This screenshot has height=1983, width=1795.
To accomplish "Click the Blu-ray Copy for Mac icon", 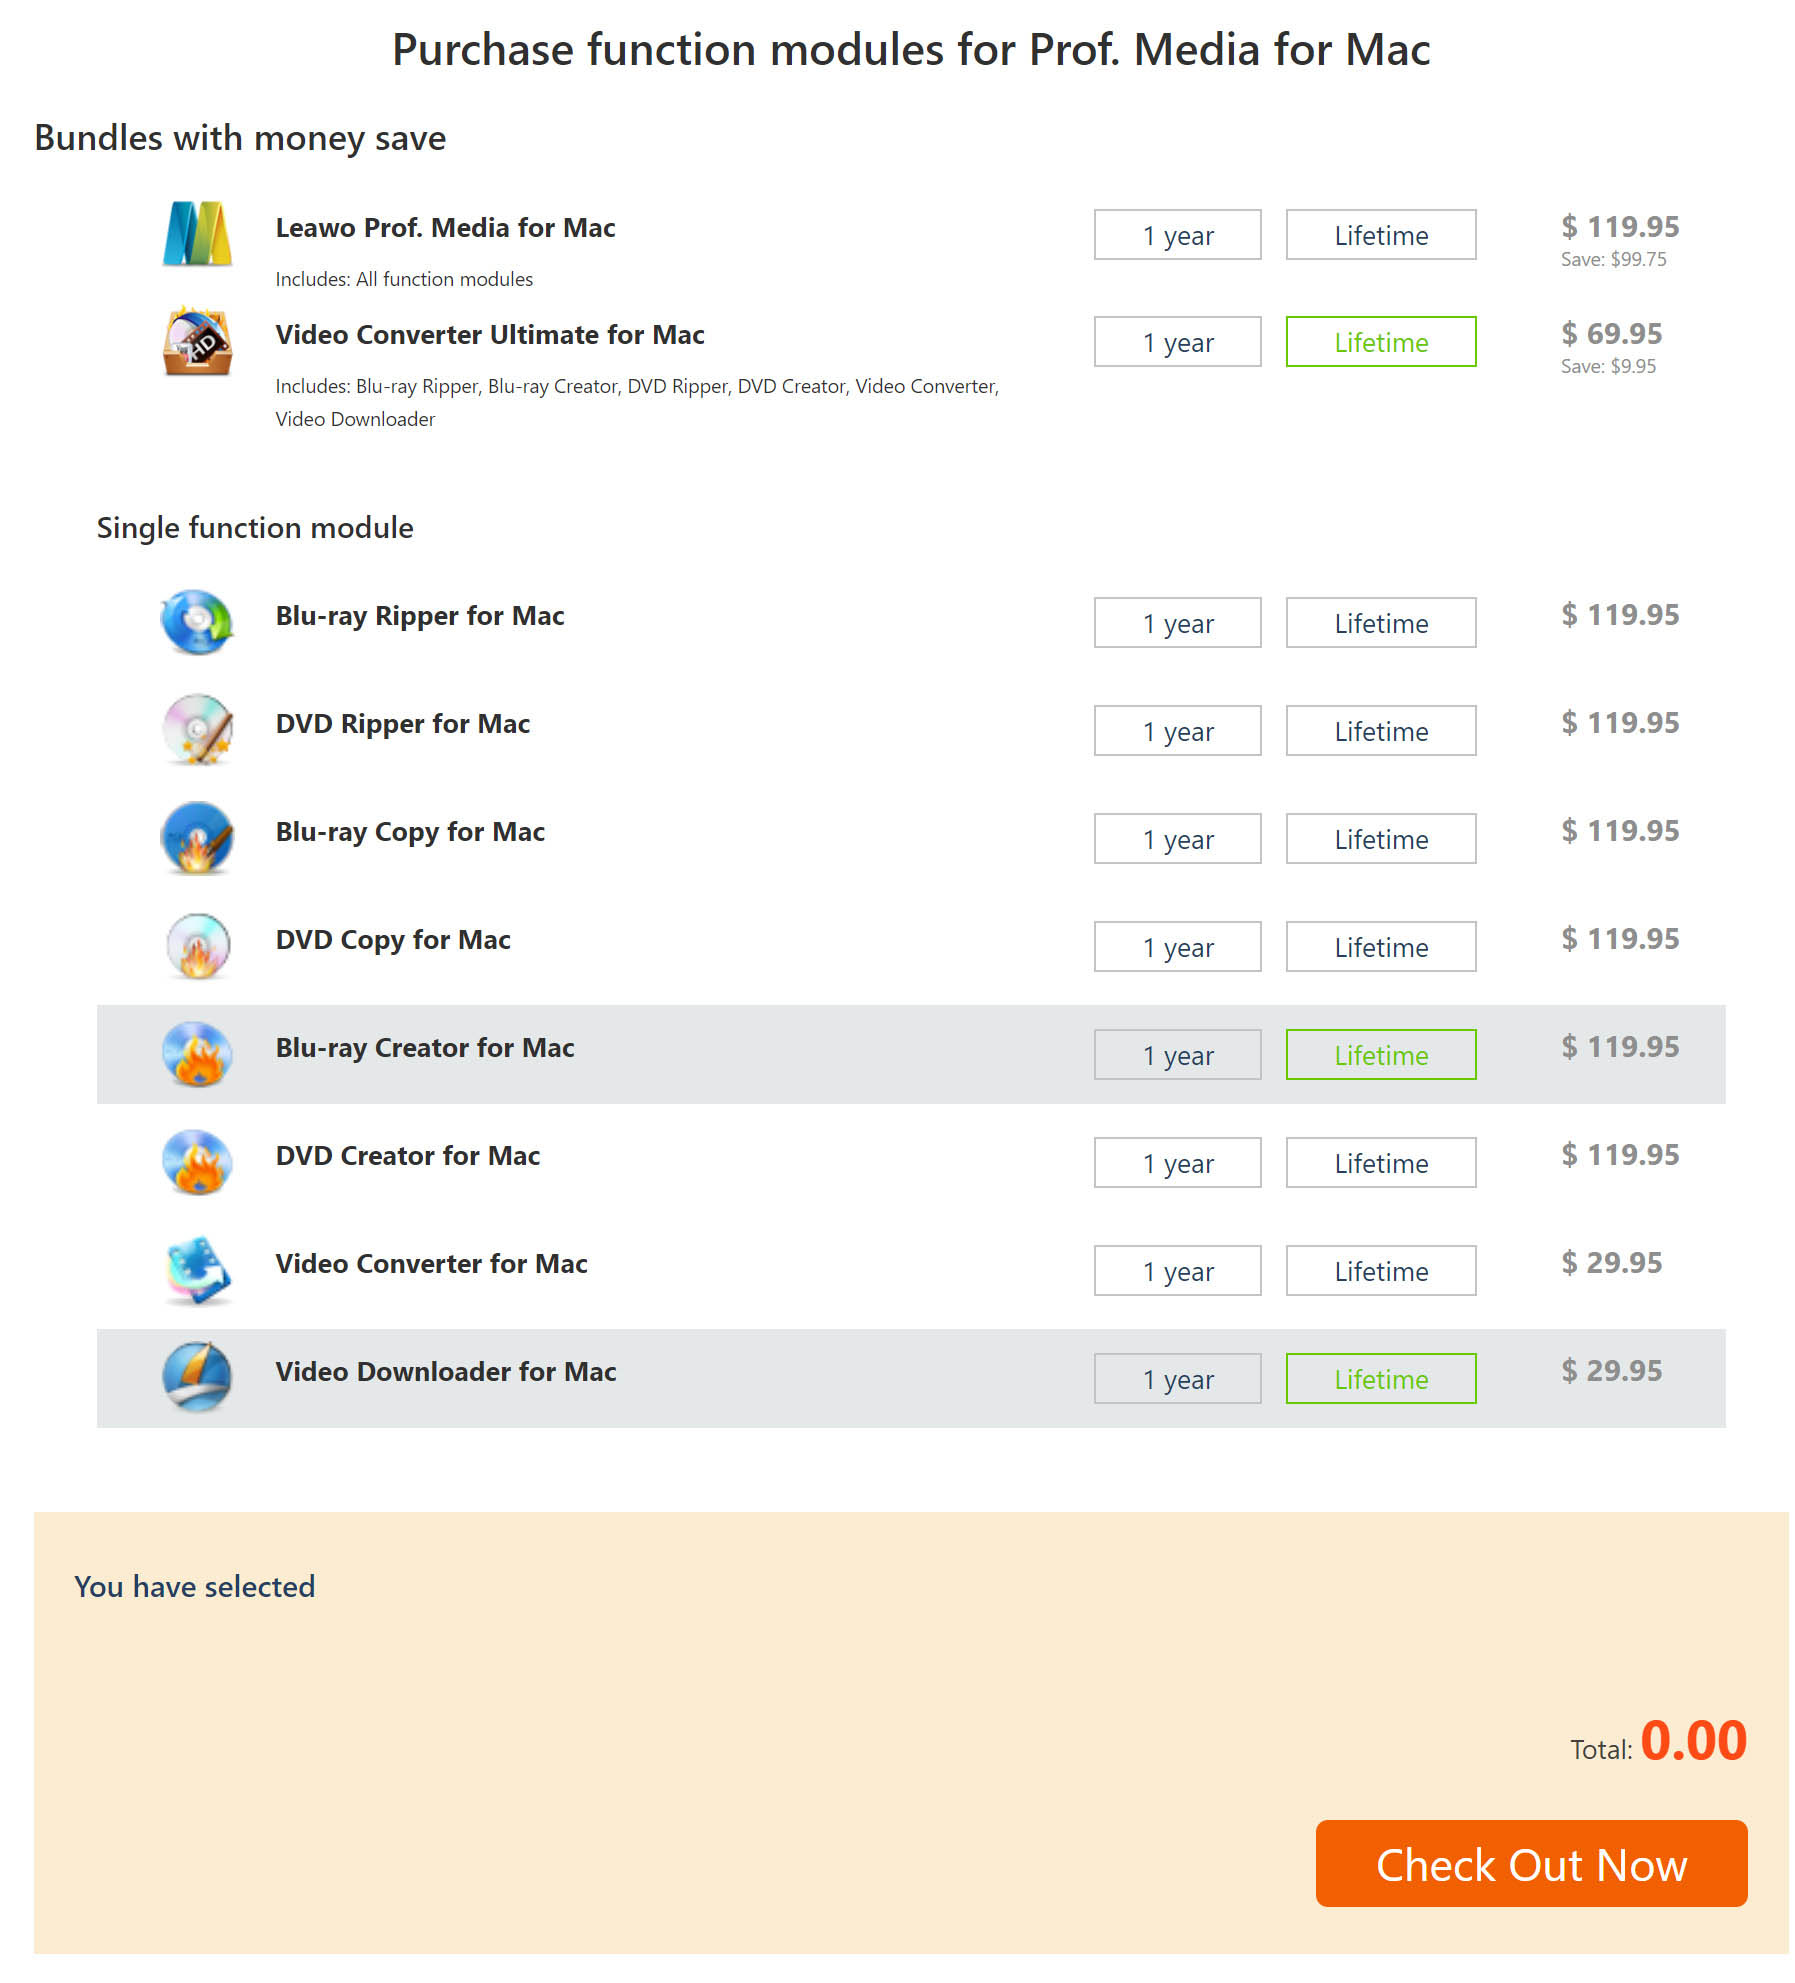I will (x=197, y=838).
